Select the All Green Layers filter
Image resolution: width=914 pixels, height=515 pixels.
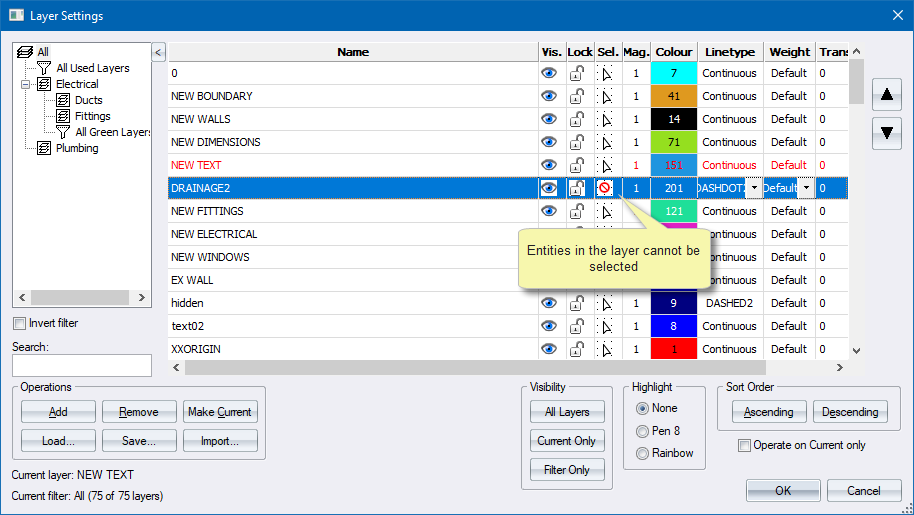[x=112, y=132]
